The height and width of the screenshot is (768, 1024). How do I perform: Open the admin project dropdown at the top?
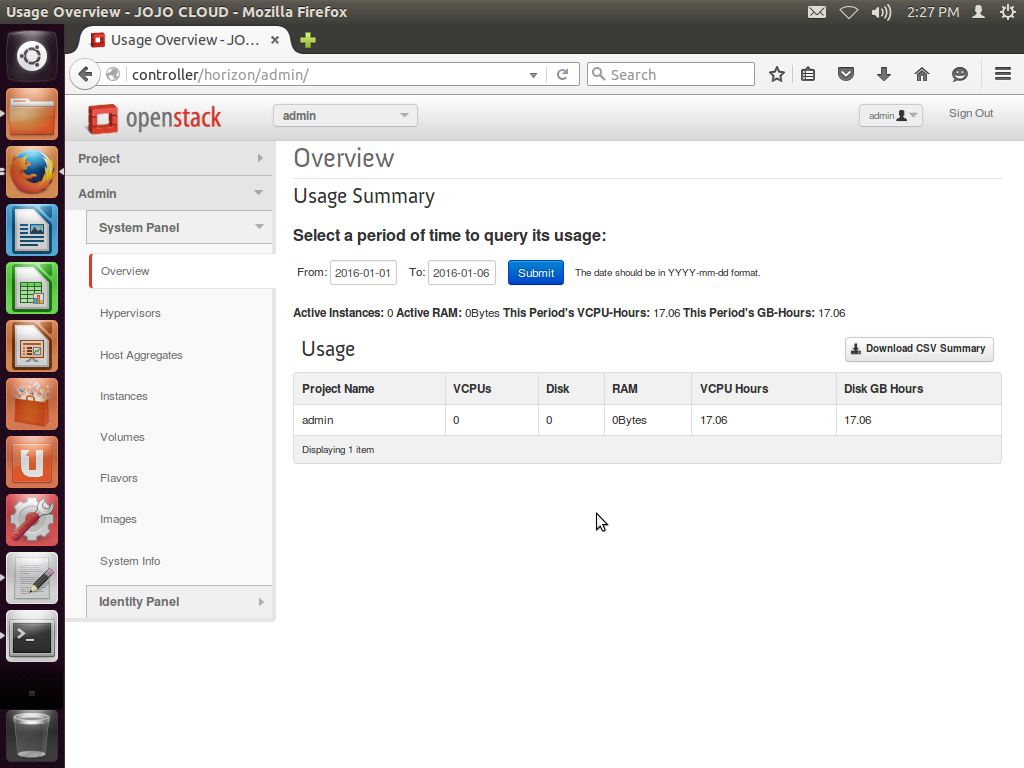coord(344,115)
